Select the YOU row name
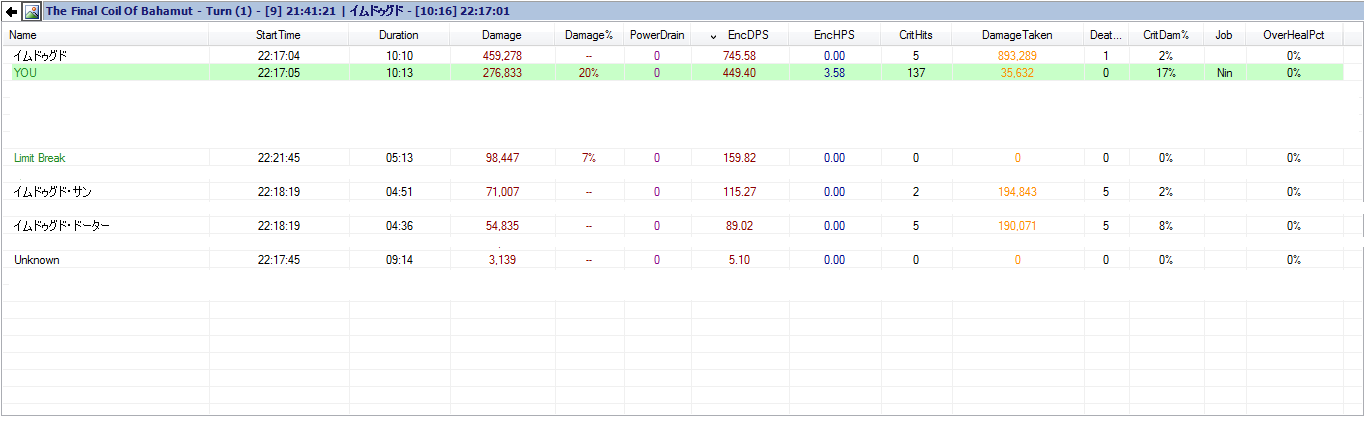Image resolution: width=1365 pixels, height=421 pixels. pyautogui.click(x=24, y=73)
